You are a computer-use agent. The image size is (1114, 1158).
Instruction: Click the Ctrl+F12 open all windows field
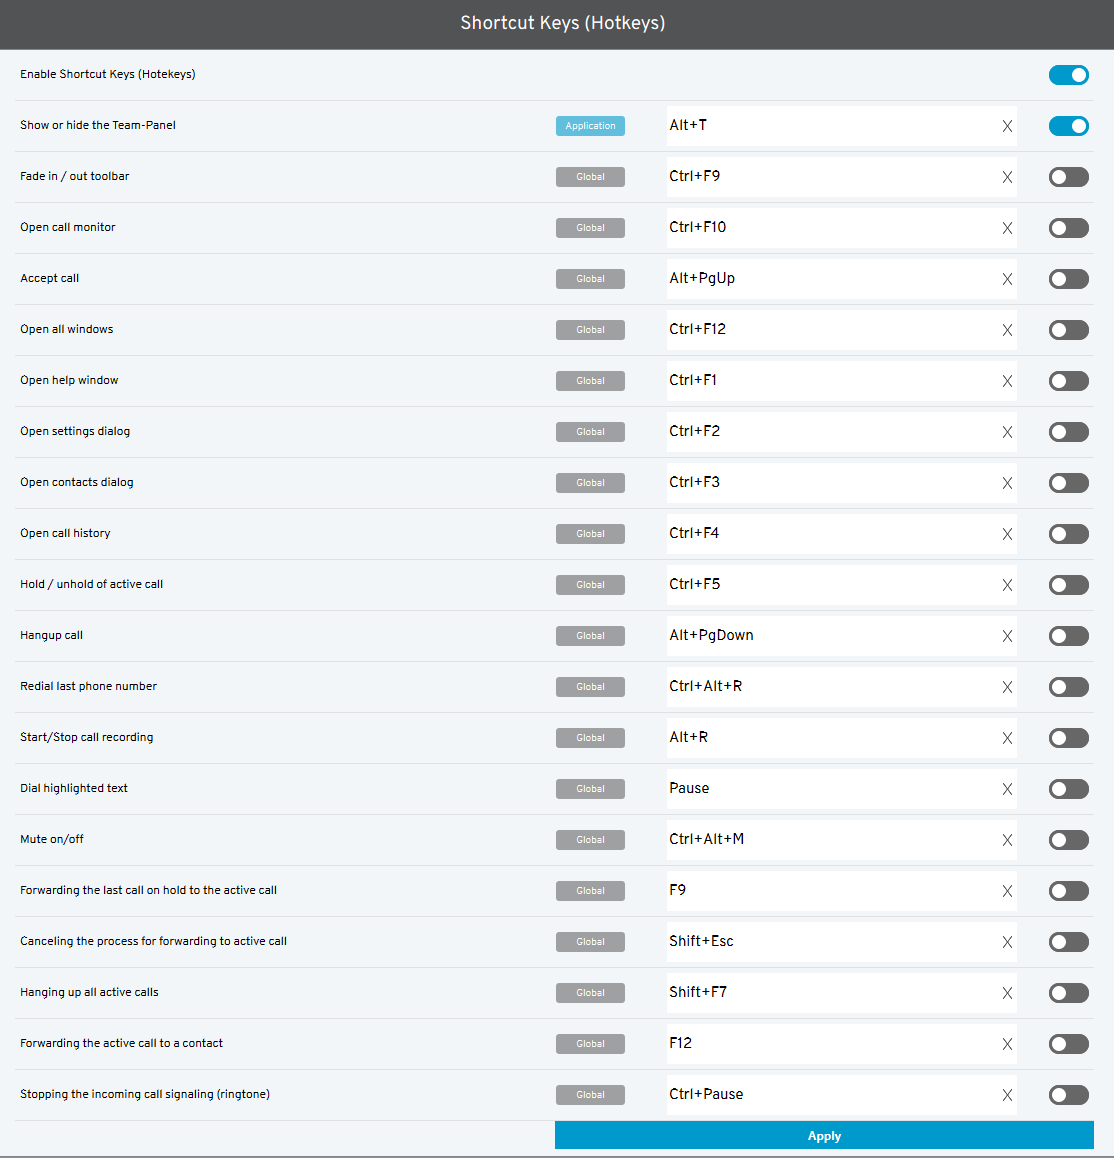click(x=830, y=330)
